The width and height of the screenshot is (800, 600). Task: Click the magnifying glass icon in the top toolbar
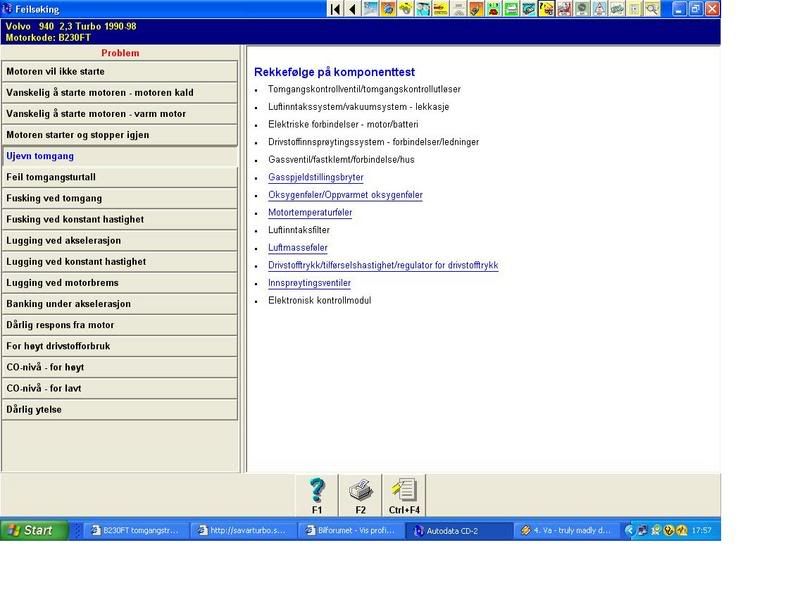click(x=652, y=9)
